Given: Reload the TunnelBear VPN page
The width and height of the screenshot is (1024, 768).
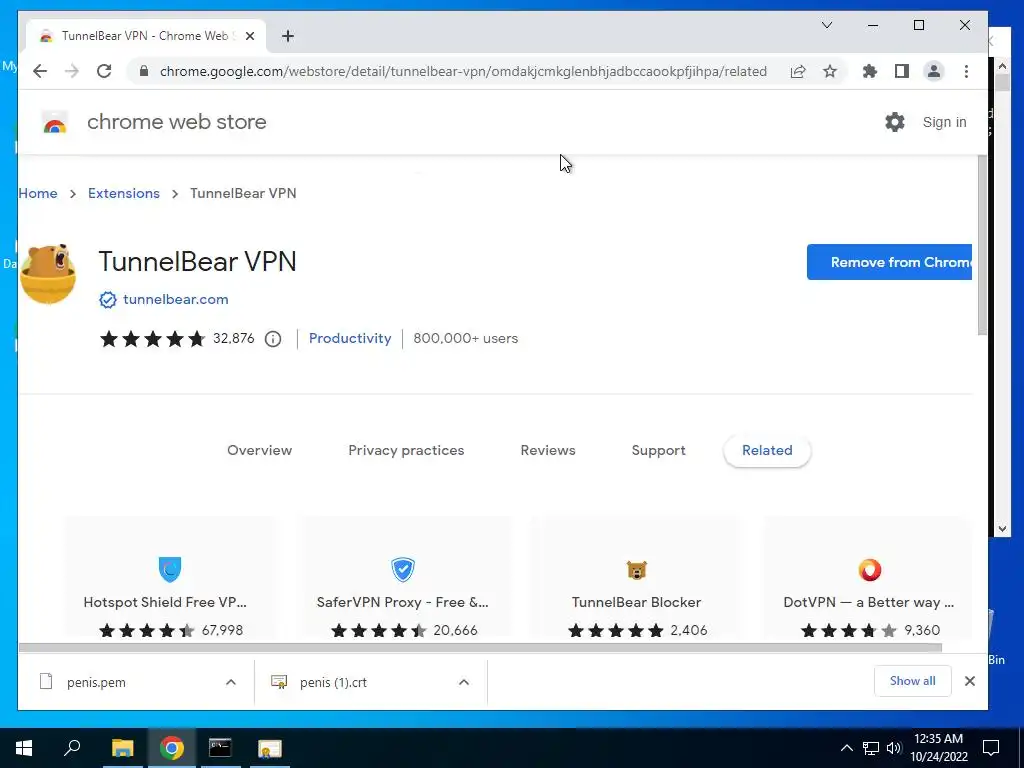Looking at the screenshot, I should click(104, 71).
